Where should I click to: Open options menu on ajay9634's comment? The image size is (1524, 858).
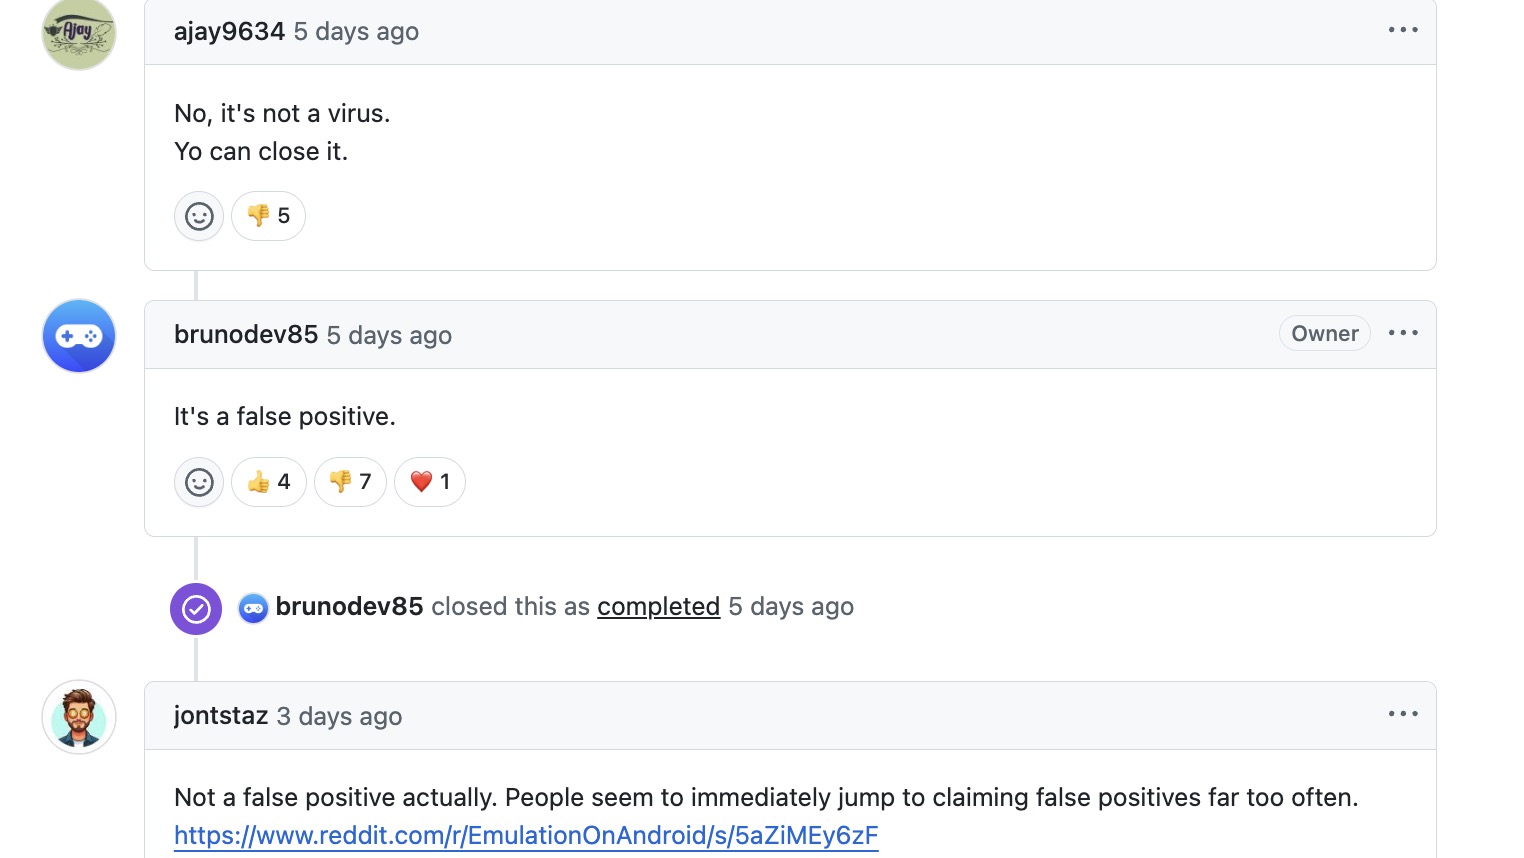coord(1403,30)
